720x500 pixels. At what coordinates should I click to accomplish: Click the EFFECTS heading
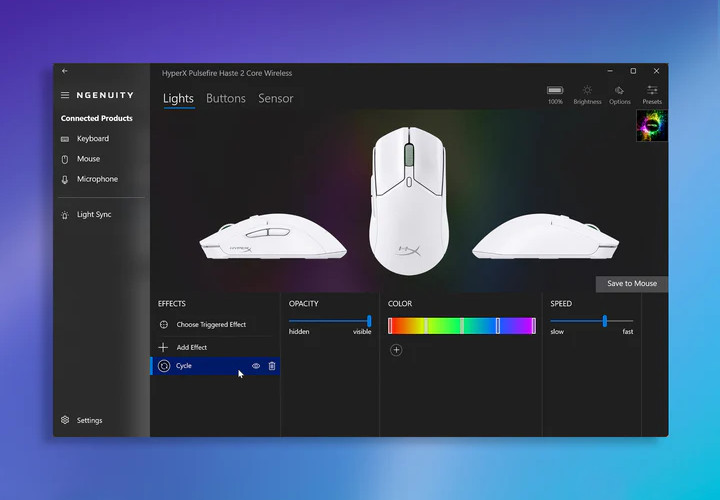172,303
